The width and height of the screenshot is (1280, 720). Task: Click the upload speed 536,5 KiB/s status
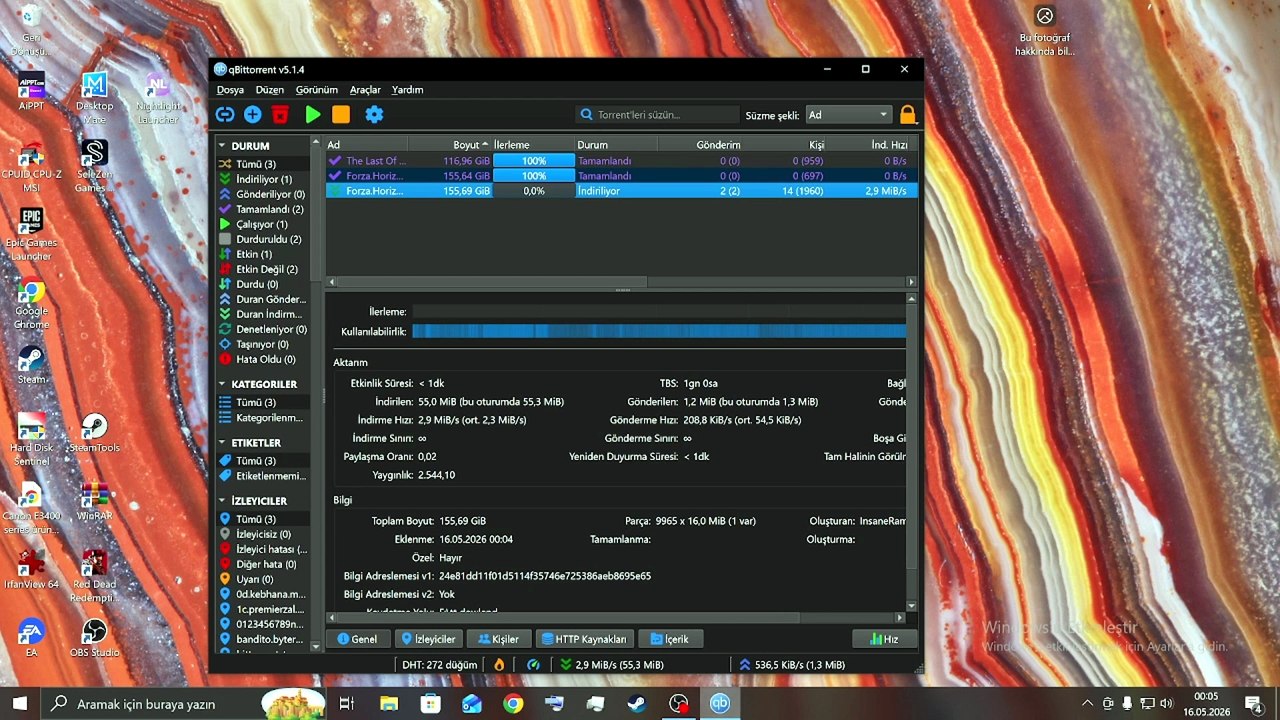pyautogui.click(x=792, y=664)
